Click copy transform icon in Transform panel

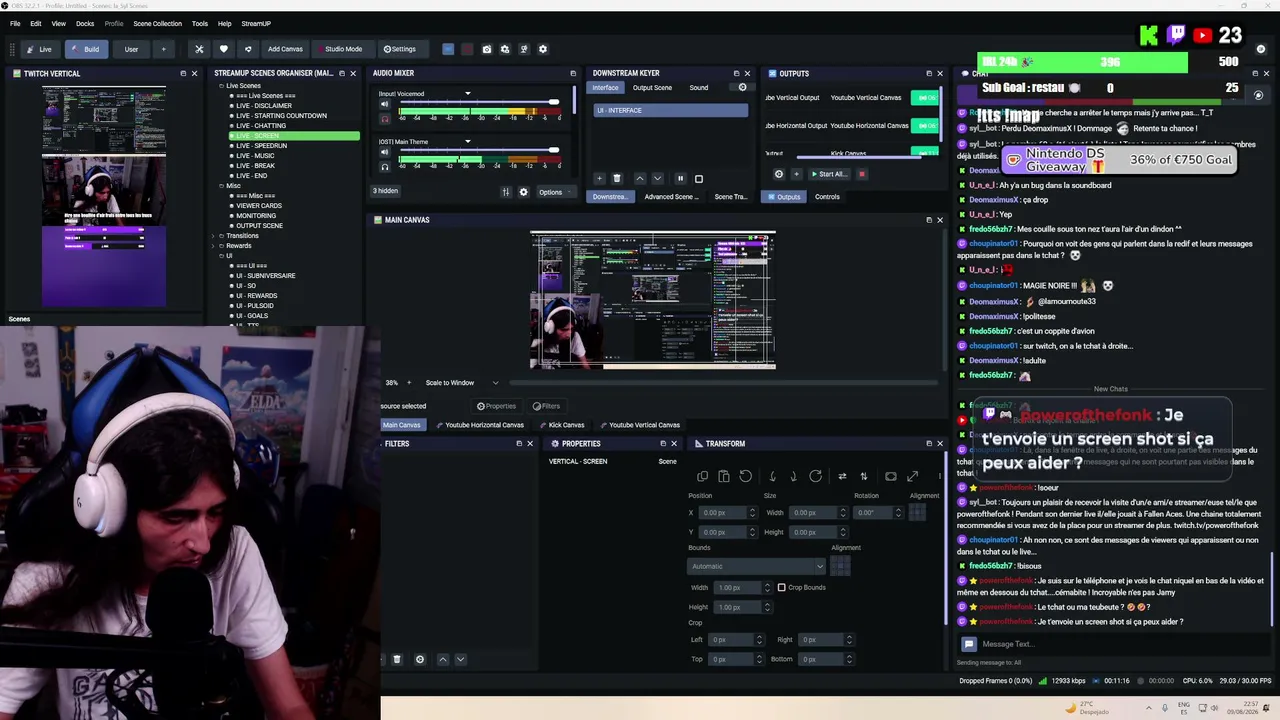(x=702, y=477)
